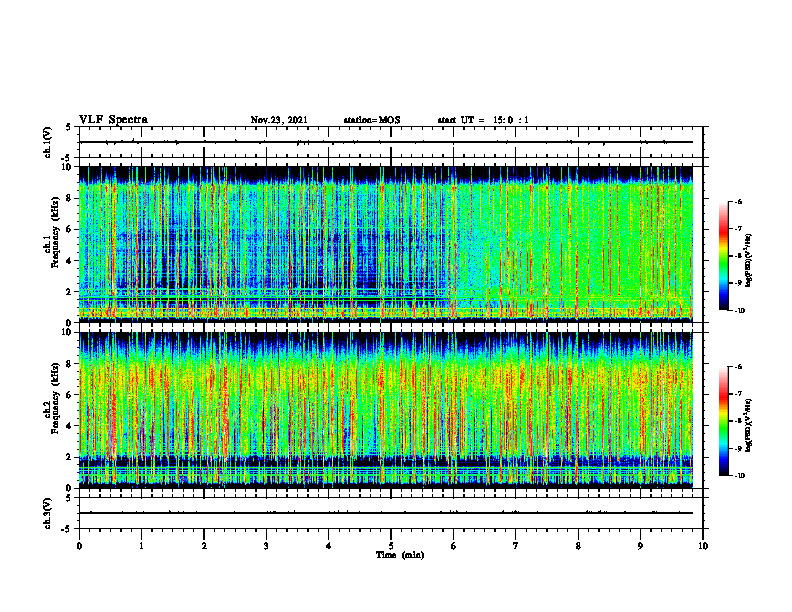
Task: Click the '6' kHz tick on ch.2 axis
Action: [x=70, y=395]
